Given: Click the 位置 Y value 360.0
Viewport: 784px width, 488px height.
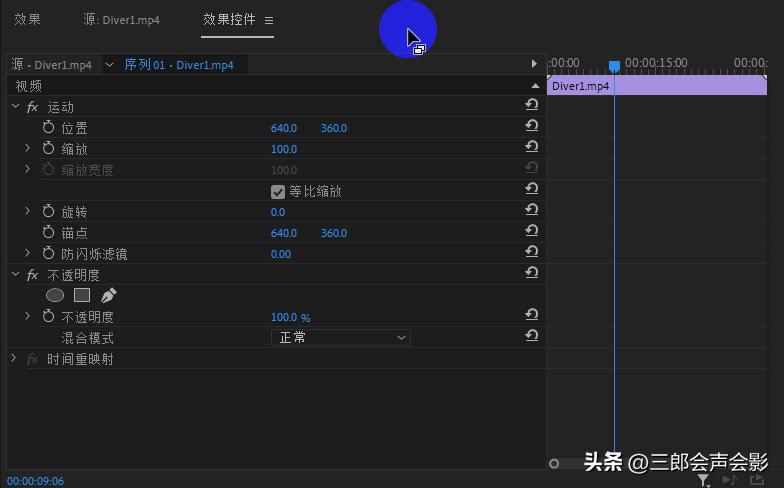Looking at the screenshot, I should click(x=334, y=128).
